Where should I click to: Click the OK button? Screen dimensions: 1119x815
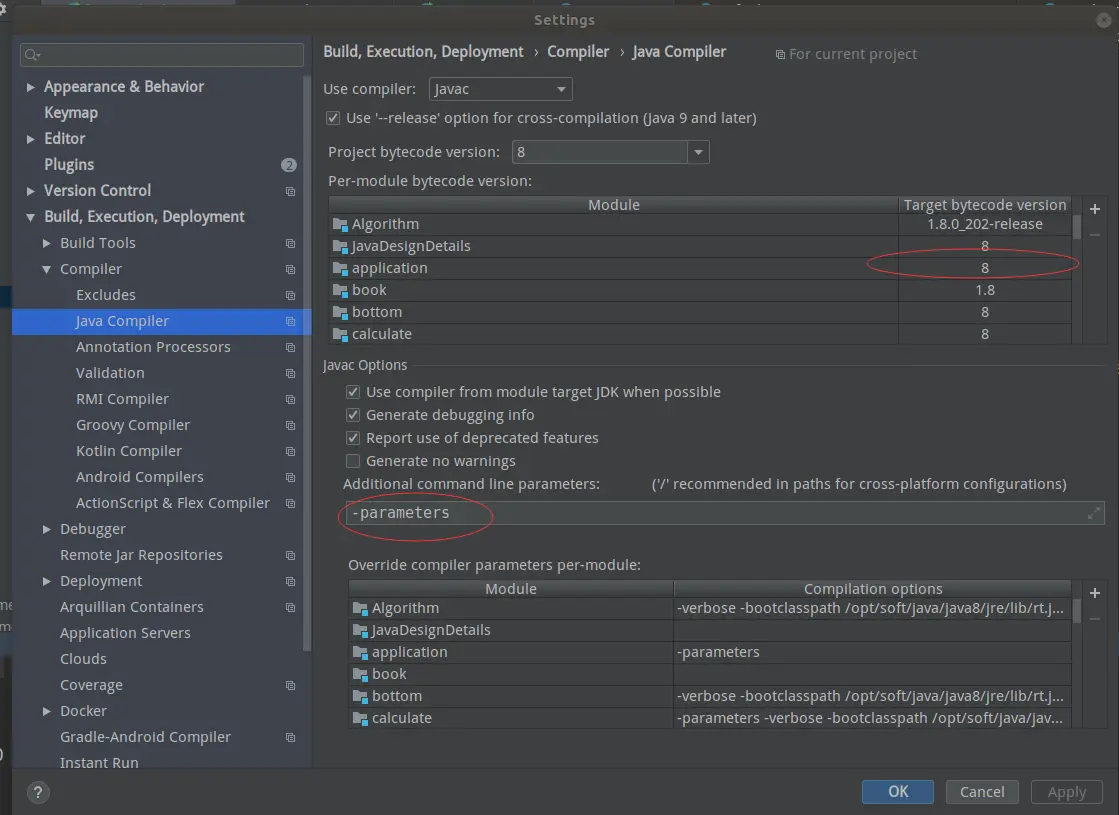(x=898, y=791)
